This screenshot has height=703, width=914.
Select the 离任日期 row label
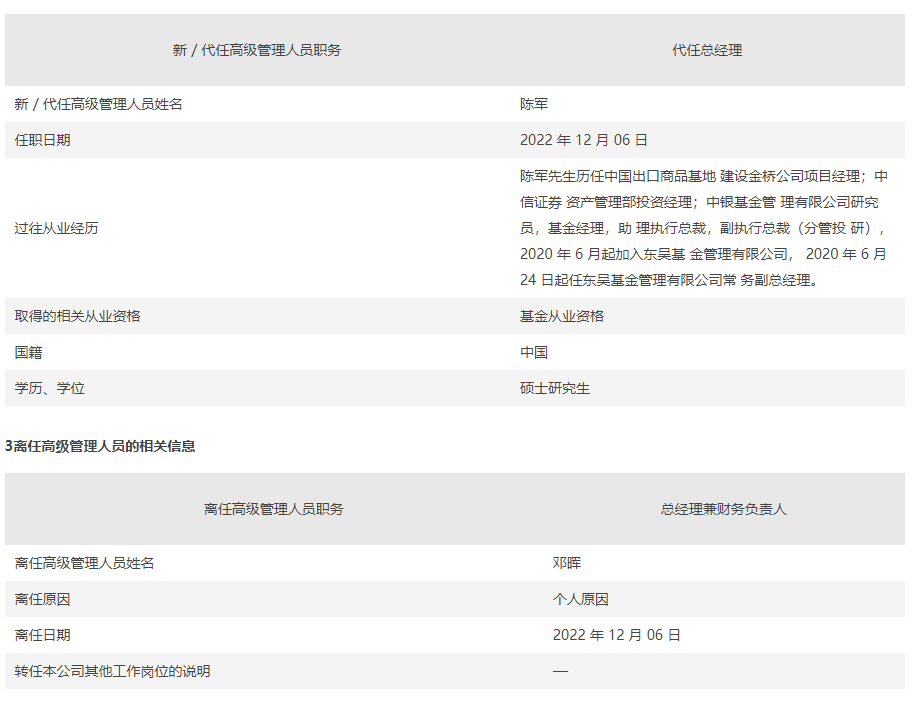coord(43,635)
